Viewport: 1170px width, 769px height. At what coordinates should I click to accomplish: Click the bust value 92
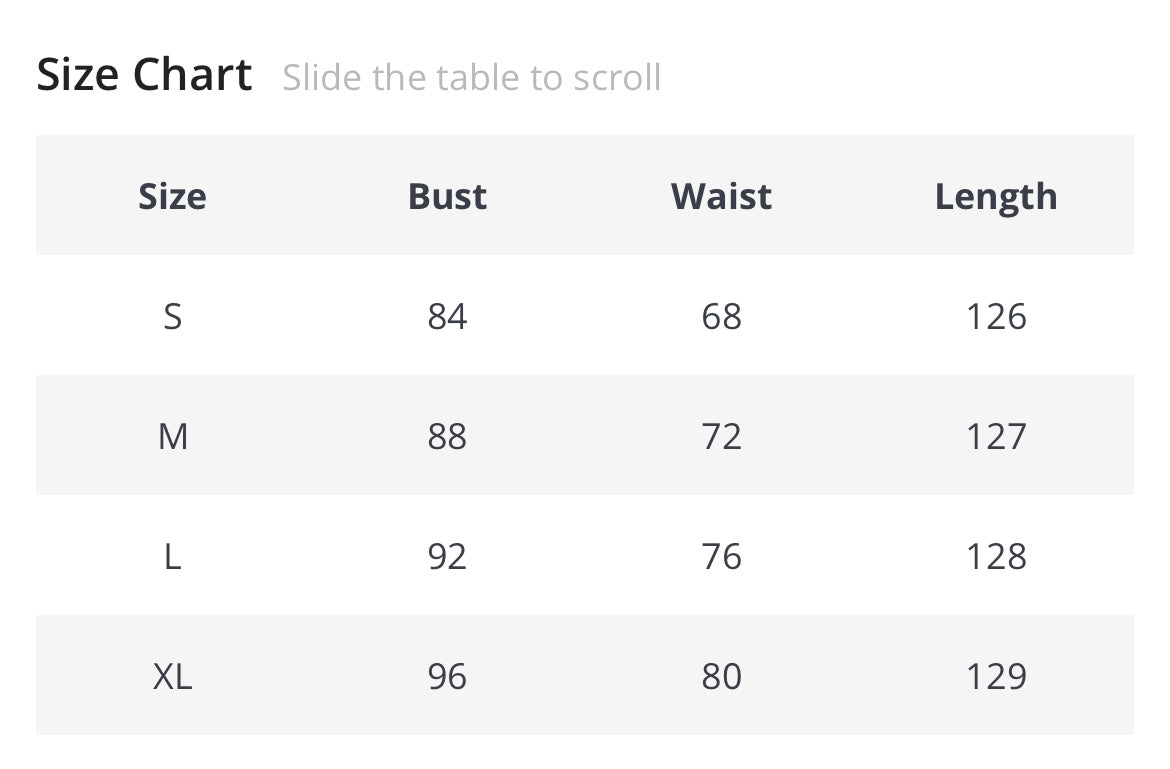click(447, 557)
